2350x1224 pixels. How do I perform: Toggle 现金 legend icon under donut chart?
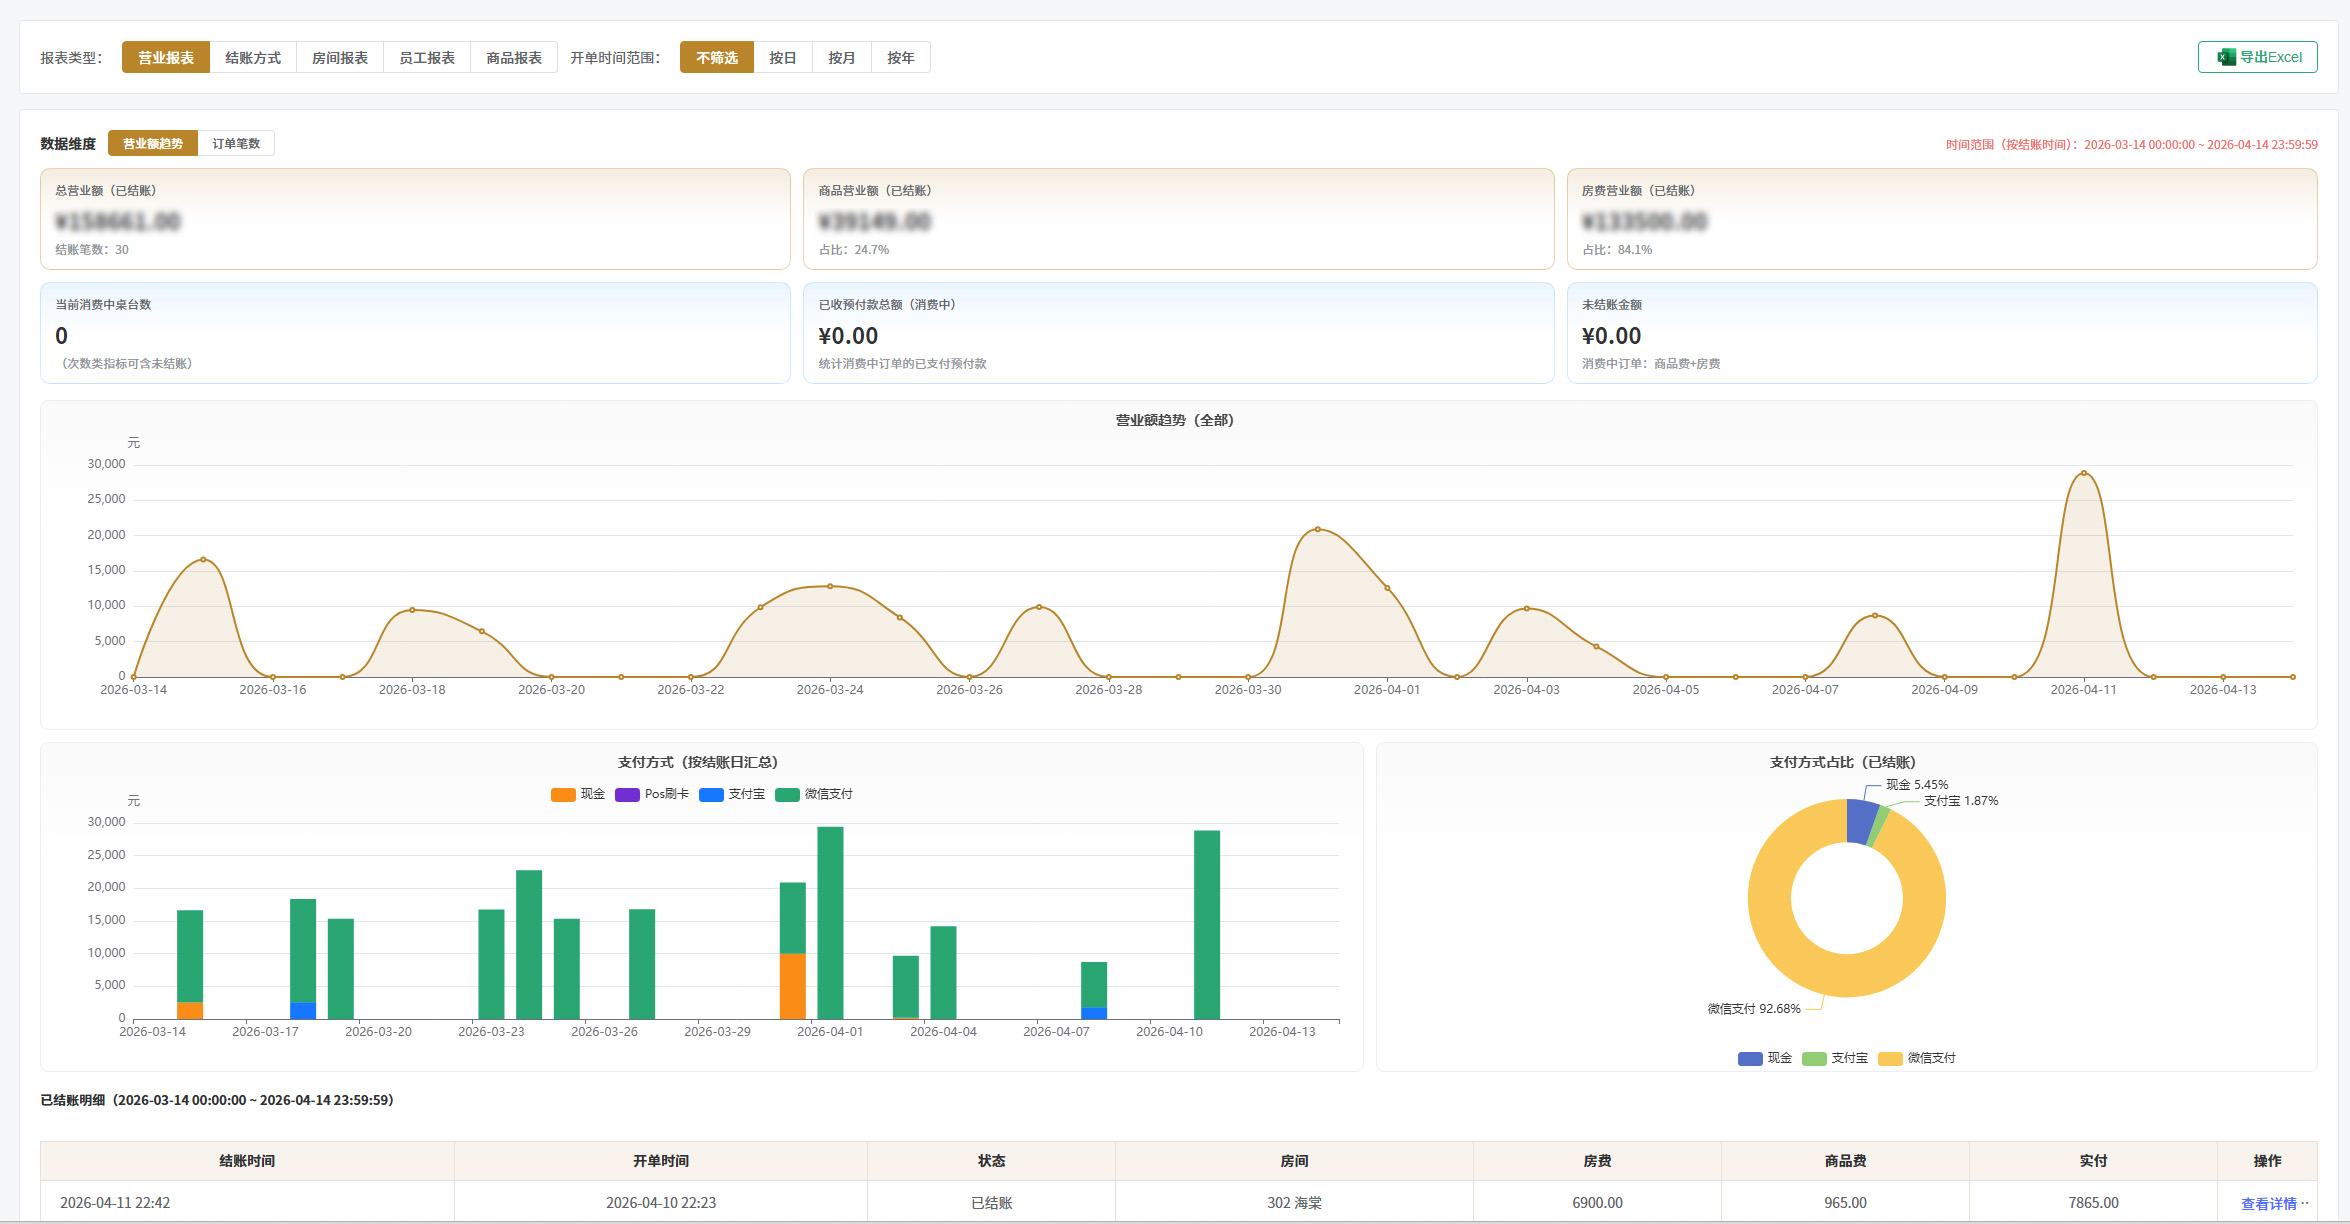point(1750,1059)
